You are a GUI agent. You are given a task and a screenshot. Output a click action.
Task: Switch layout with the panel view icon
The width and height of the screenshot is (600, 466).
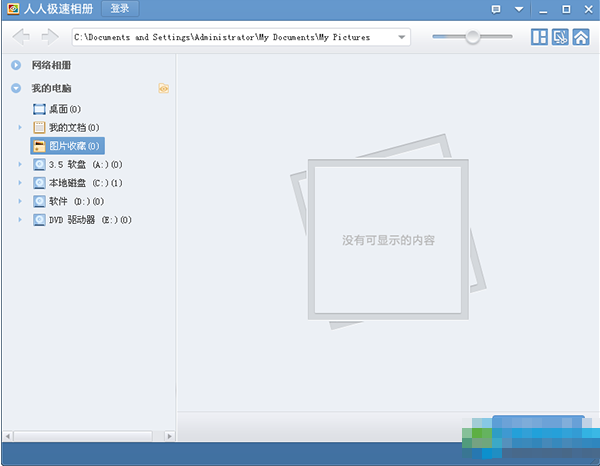point(539,37)
